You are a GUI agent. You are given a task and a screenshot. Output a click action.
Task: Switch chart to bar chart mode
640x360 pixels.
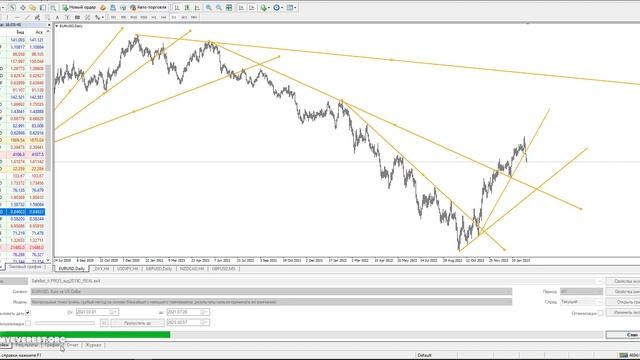tap(177, 7)
